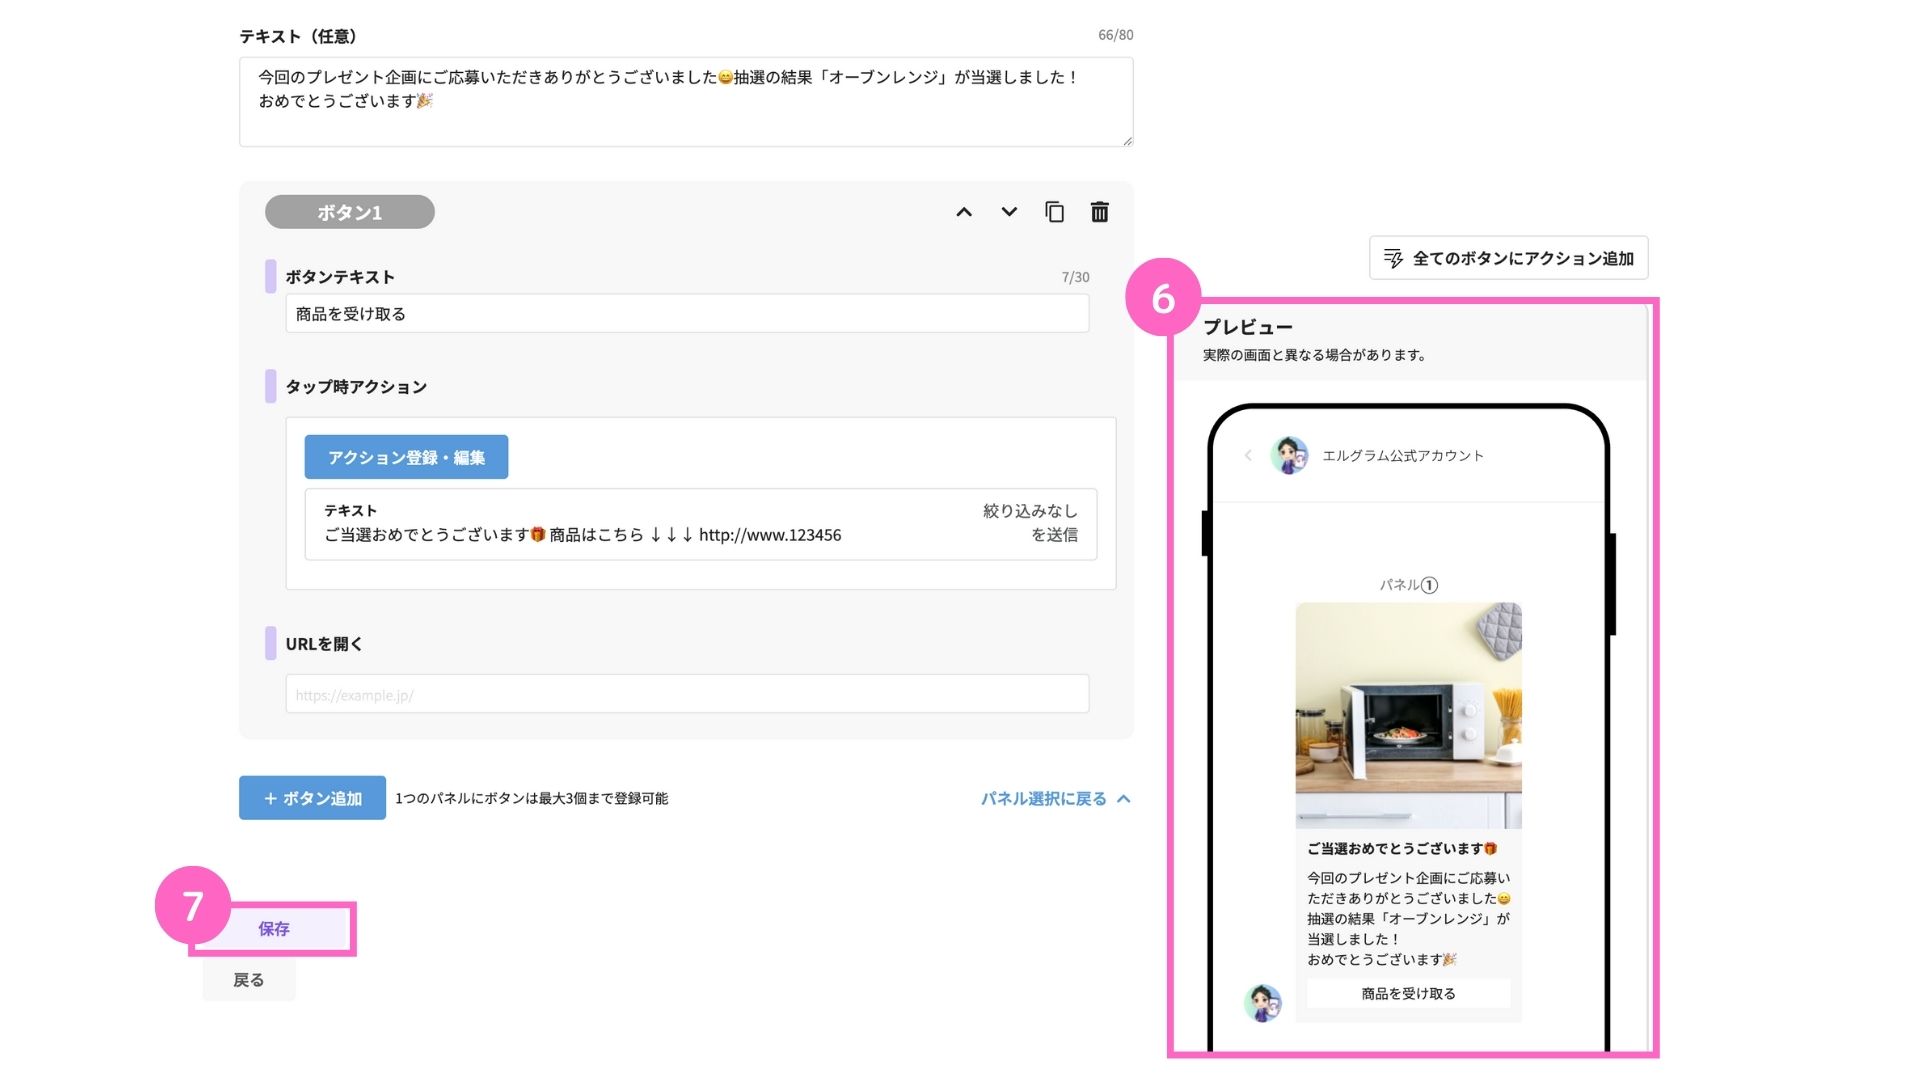This screenshot has height=1080, width=1920.
Task: Click the microwave image in the preview
Action: (x=1408, y=715)
